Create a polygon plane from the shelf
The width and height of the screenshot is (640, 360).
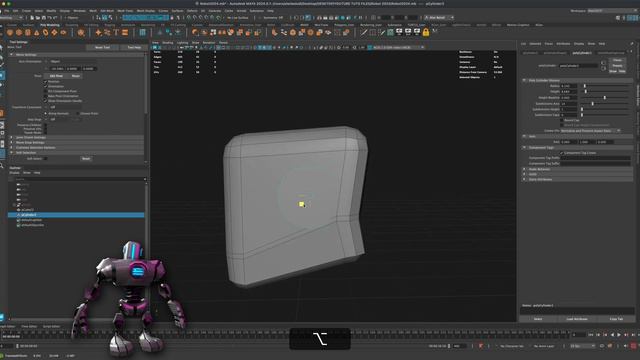[54, 32]
